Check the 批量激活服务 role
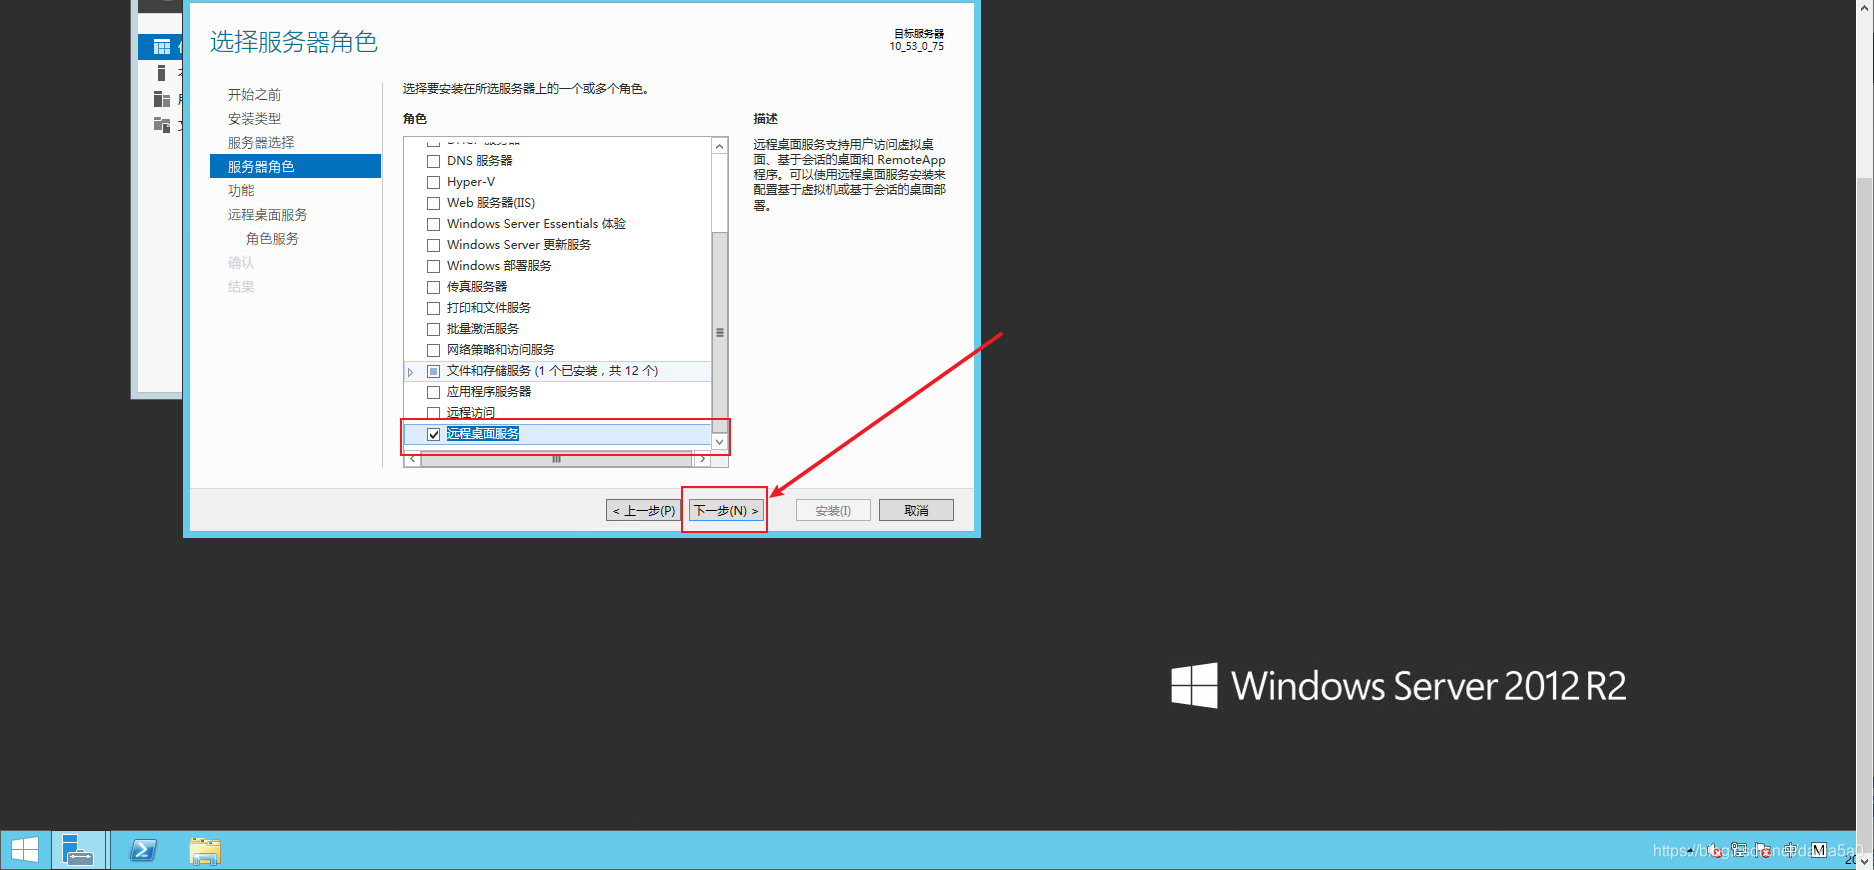 coord(433,329)
